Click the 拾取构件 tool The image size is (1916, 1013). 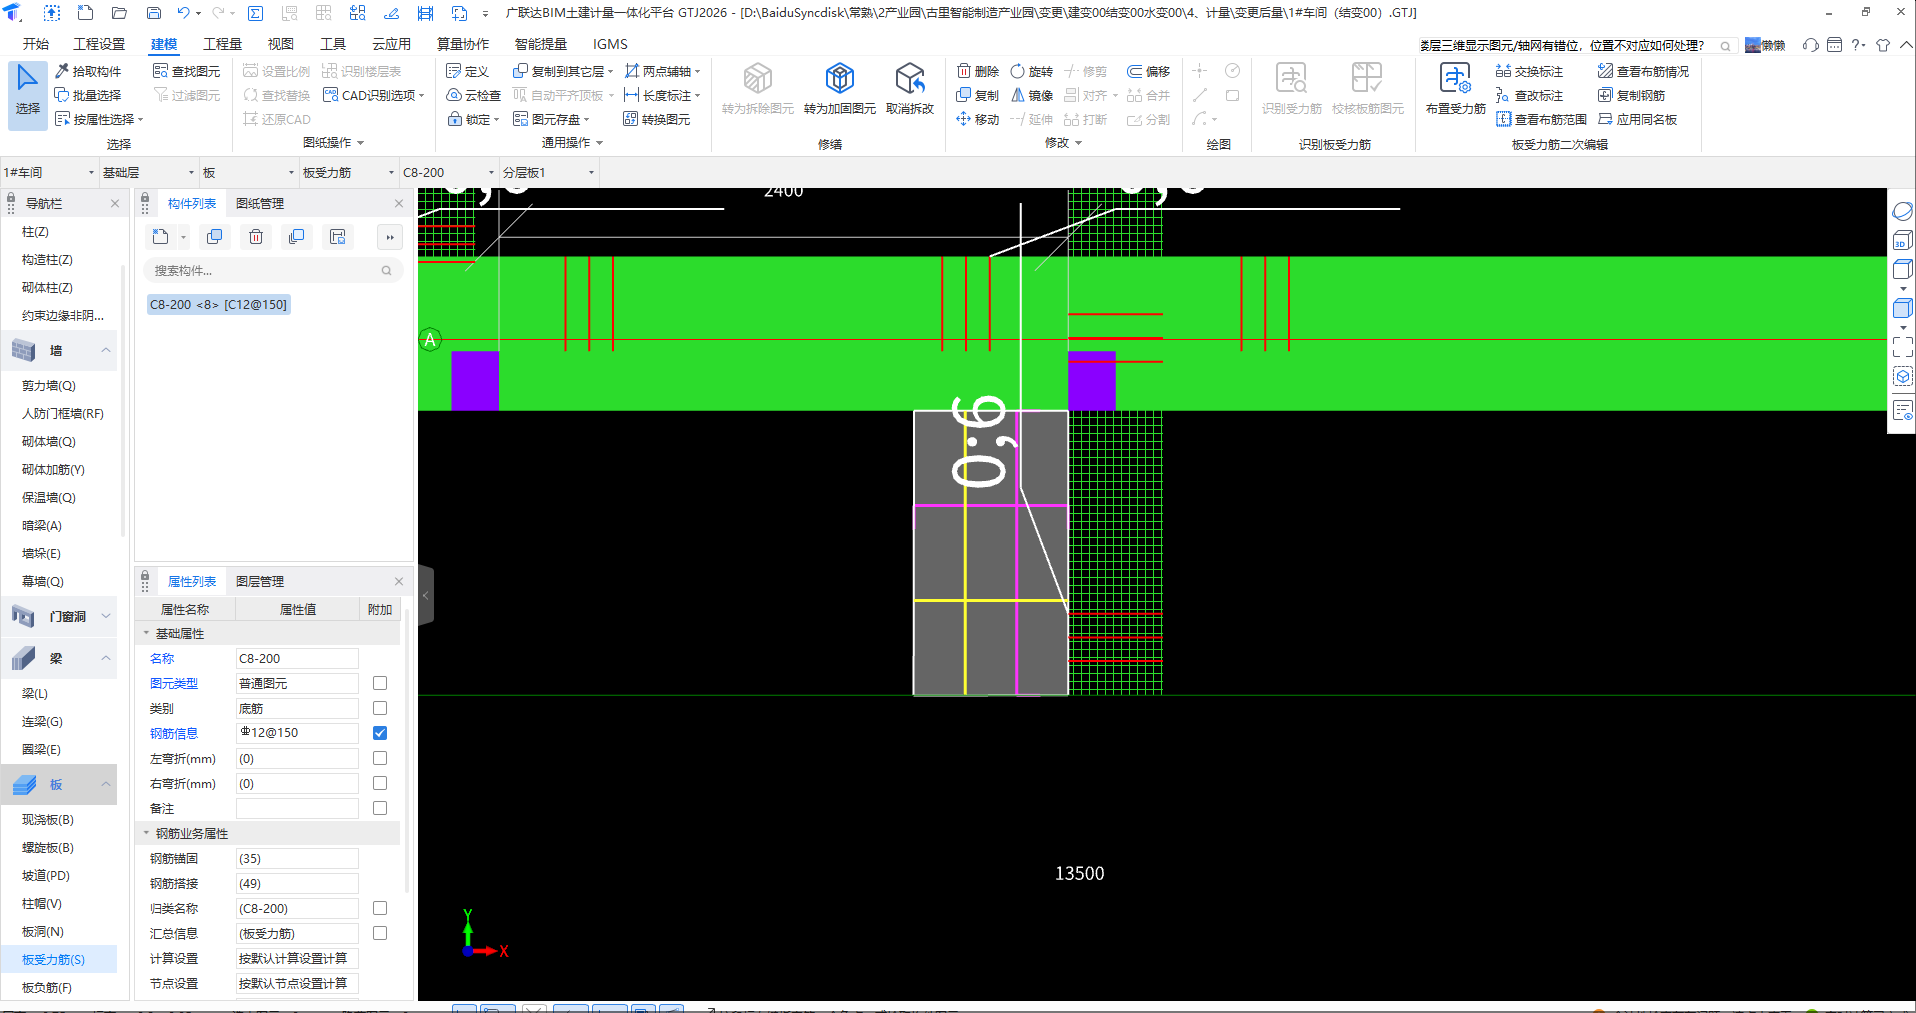88,71
